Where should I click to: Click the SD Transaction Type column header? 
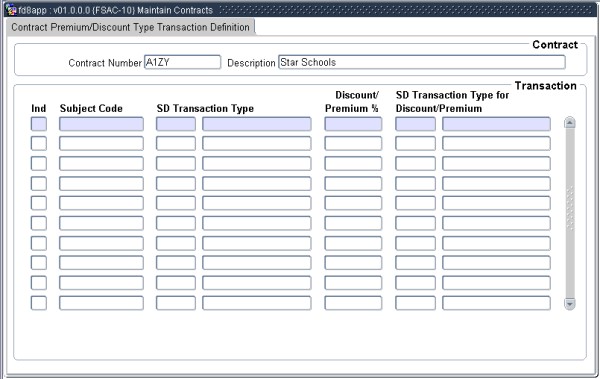click(x=205, y=108)
